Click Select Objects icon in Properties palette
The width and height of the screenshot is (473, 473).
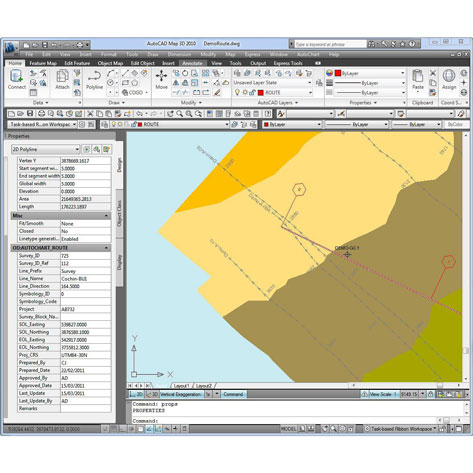[x=97, y=149]
